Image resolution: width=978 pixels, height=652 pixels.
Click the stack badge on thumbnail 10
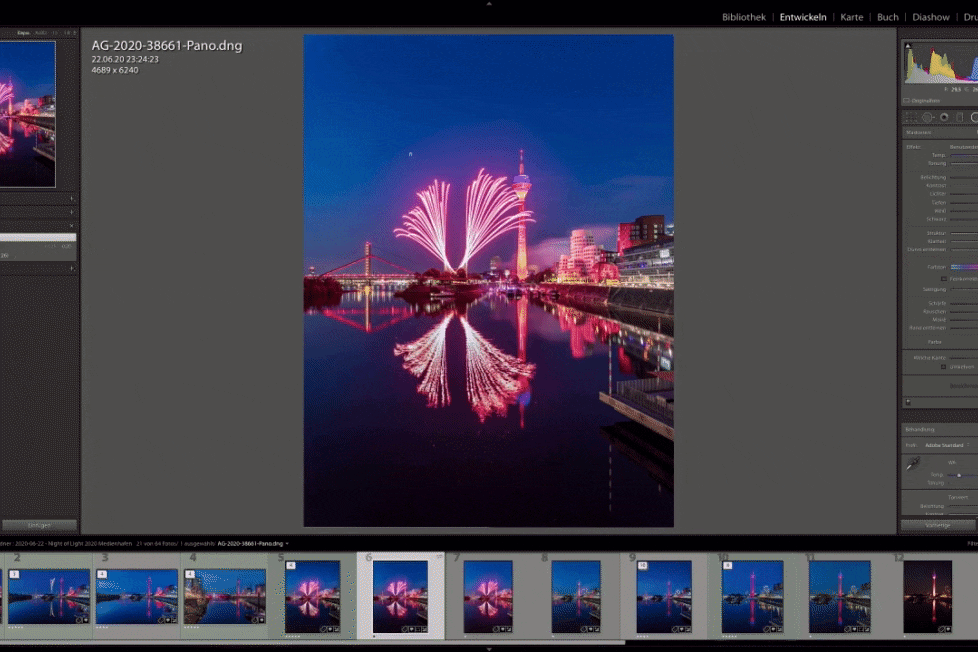click(727, 565)
